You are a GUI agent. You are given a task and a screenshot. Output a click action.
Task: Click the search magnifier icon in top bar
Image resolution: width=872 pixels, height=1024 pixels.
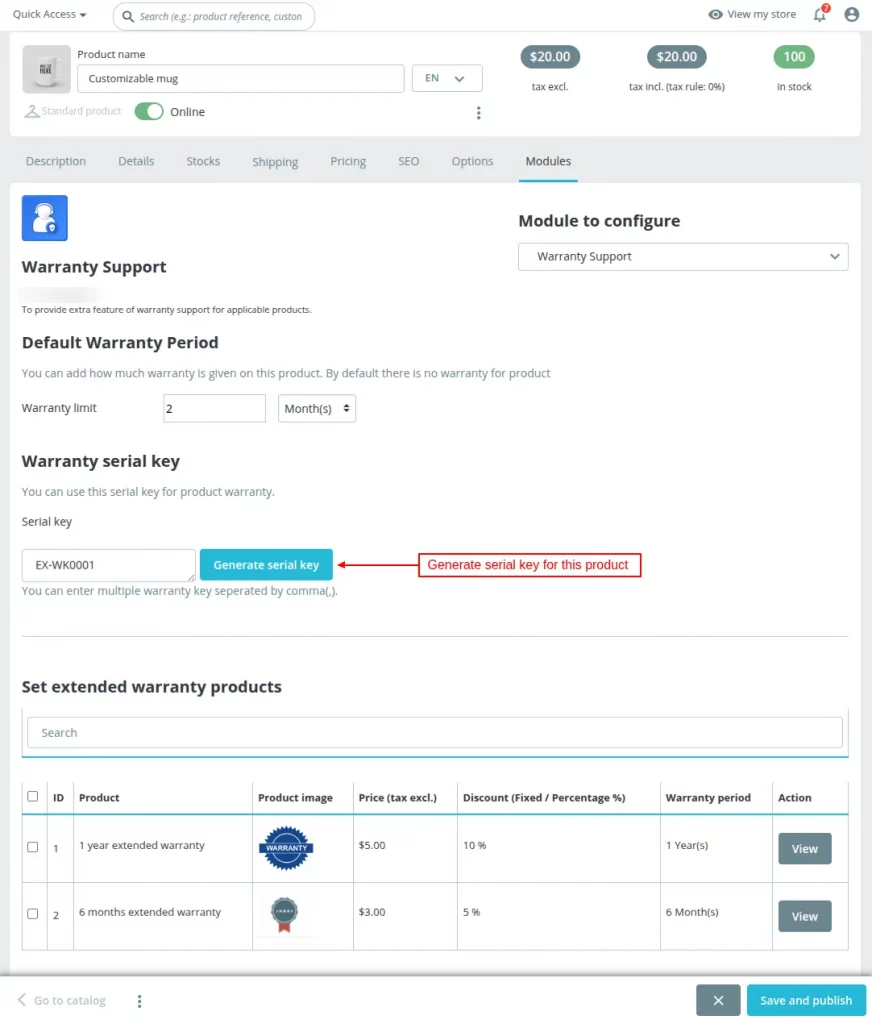tap(127, 16)
